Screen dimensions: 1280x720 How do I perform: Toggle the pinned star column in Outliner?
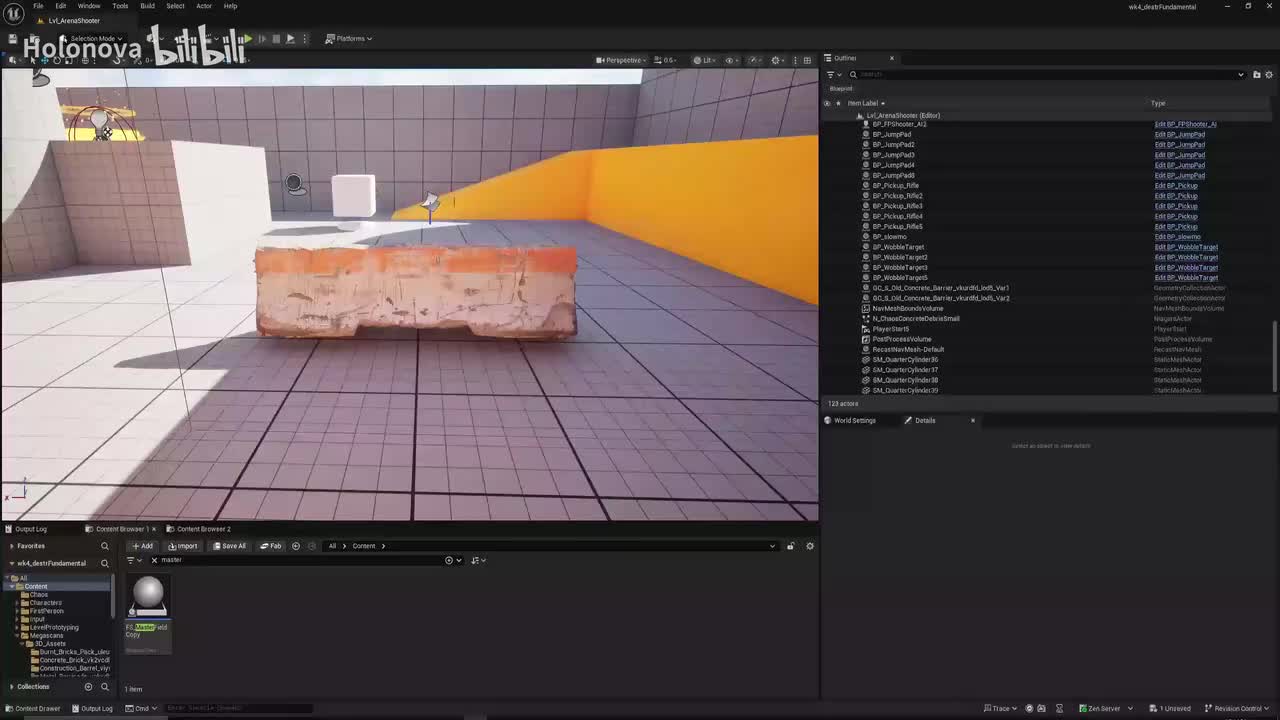tap(838, 103)
